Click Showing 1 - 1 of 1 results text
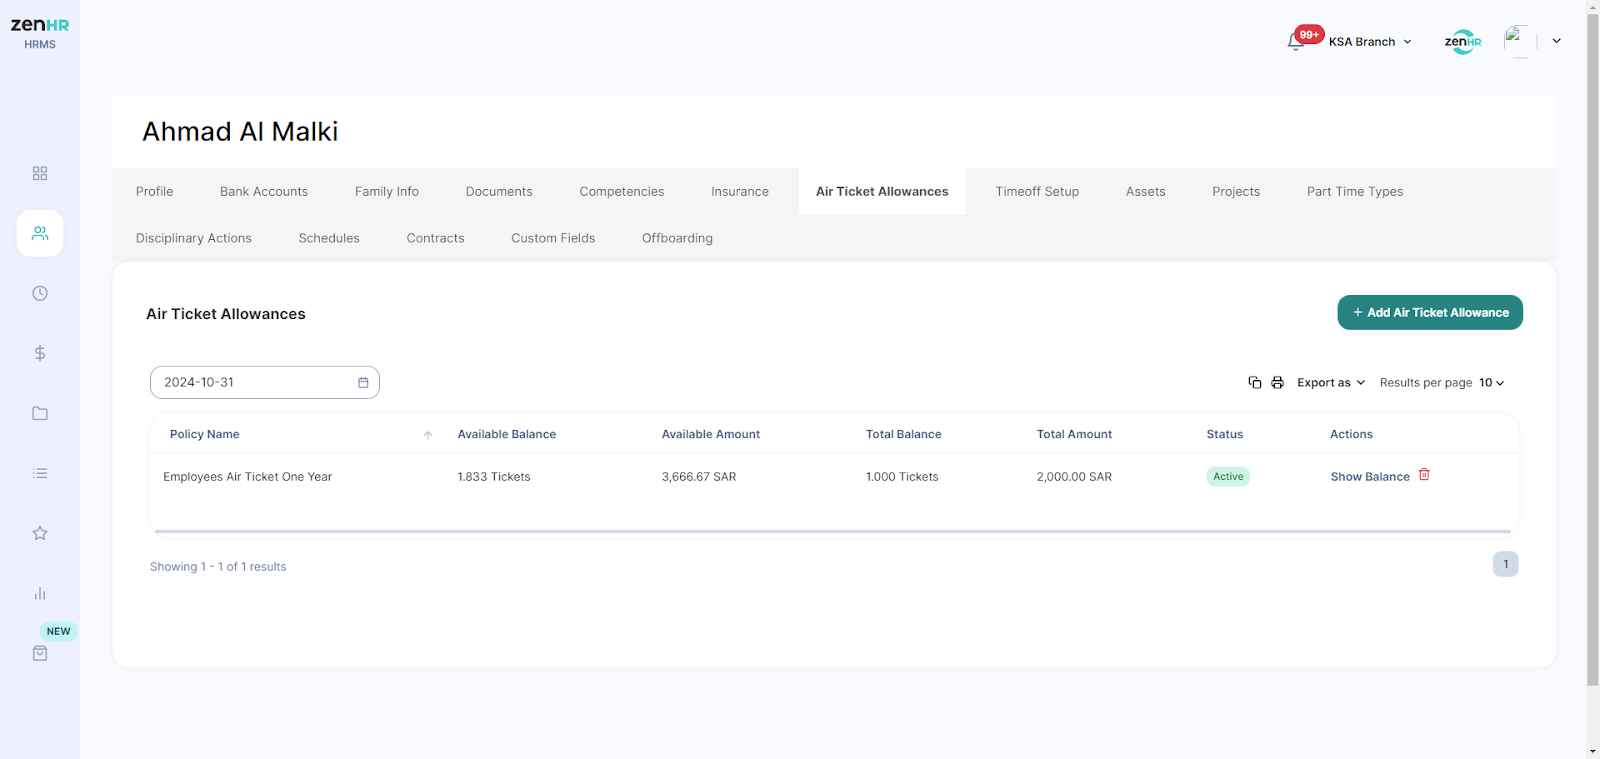This screenshot has width=1600, height=759. click(x=218, y=567)
